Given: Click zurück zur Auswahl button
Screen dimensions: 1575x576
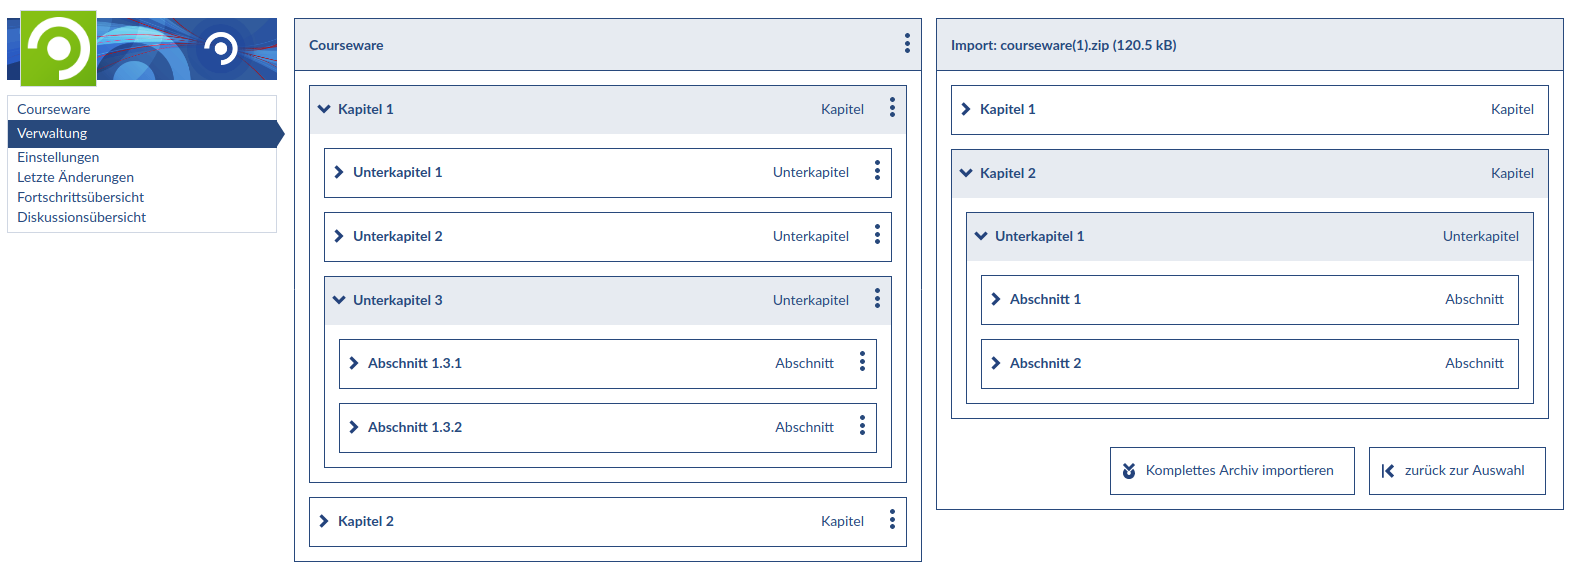Looking at the screenshot, I should (x=1456, y=471).
